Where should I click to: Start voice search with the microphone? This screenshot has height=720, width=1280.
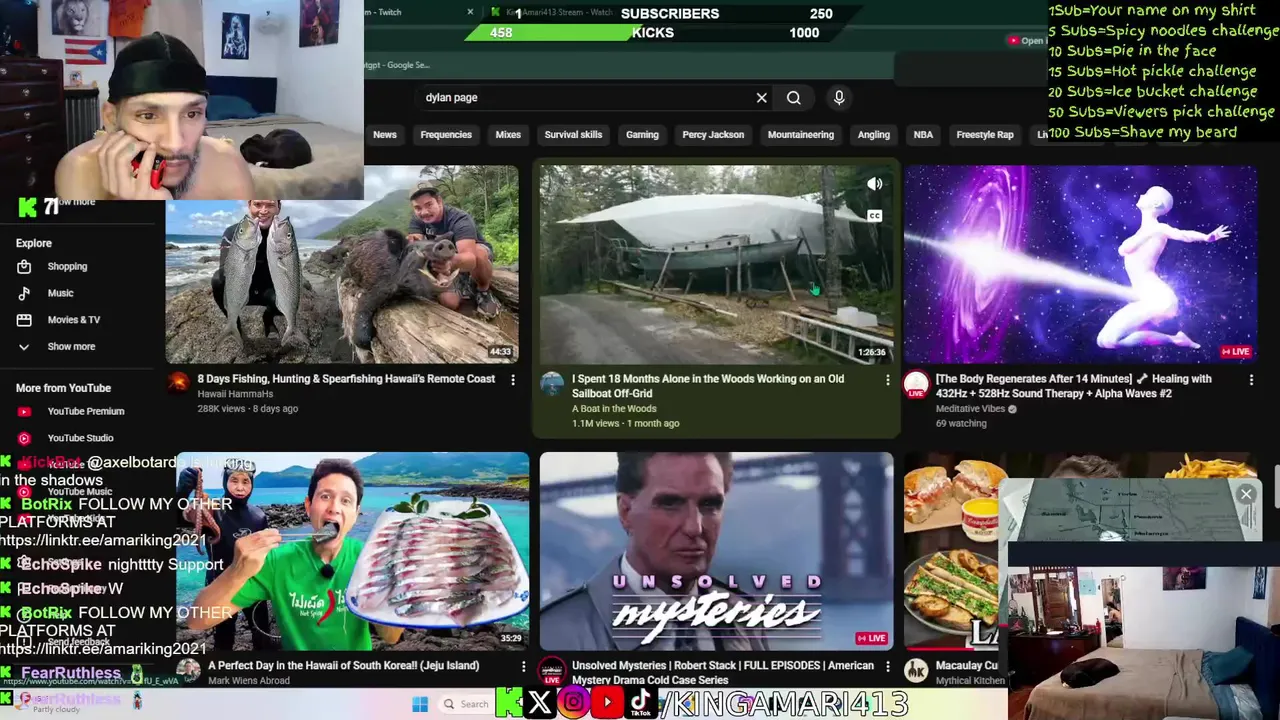pyautogui.click(x=839, y=97)
